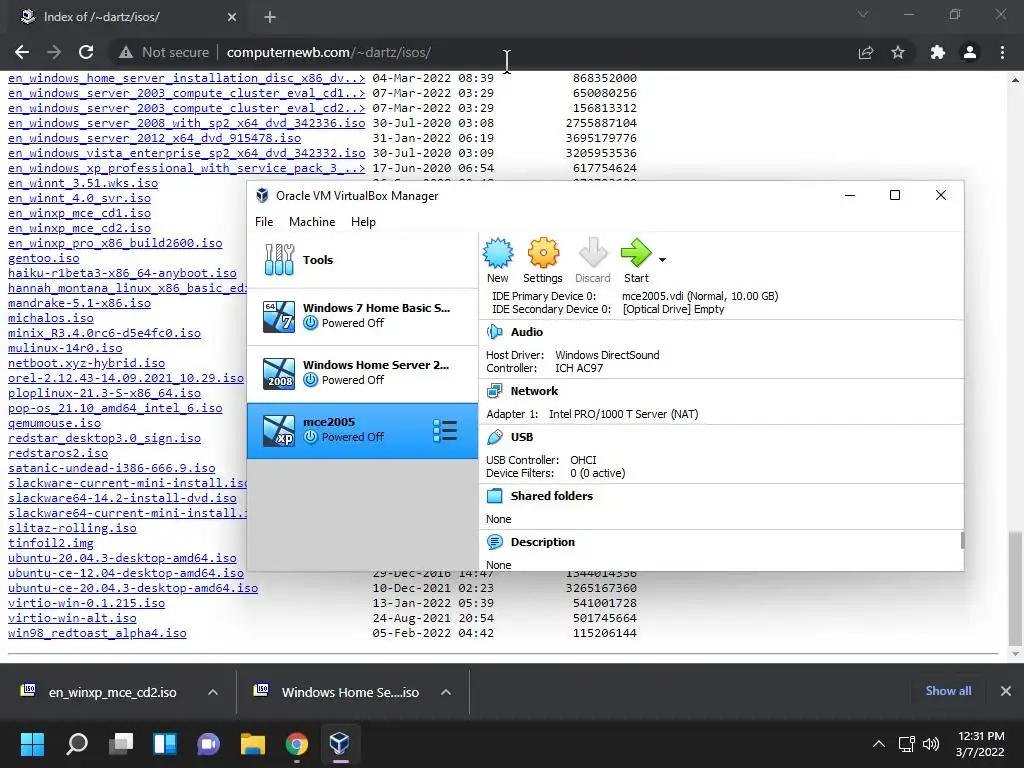Click the VirtualBox taskbar icon
1024x768 pixels.
pos(340,744)
